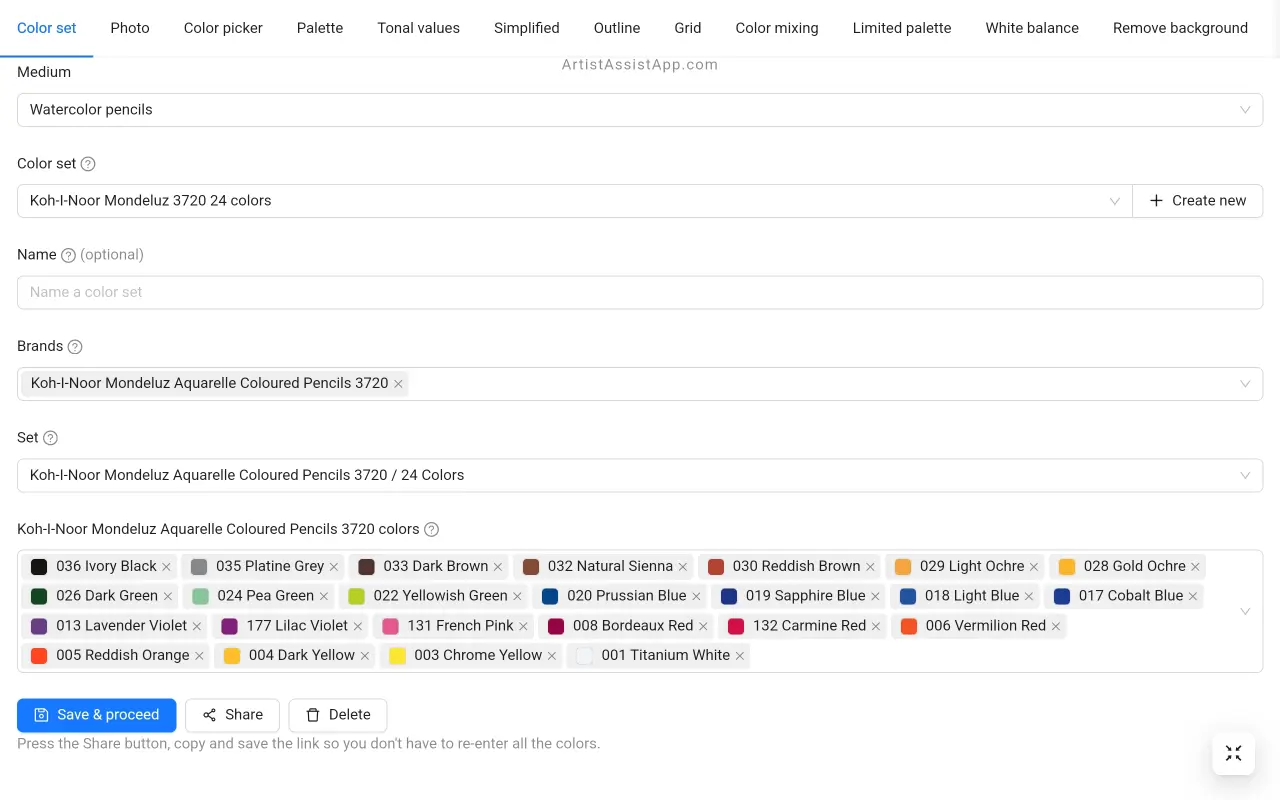Screen dimensions: 1280x800
Task: Remove 018 Light Blue color tag
Action: [x=1029, y=597]
